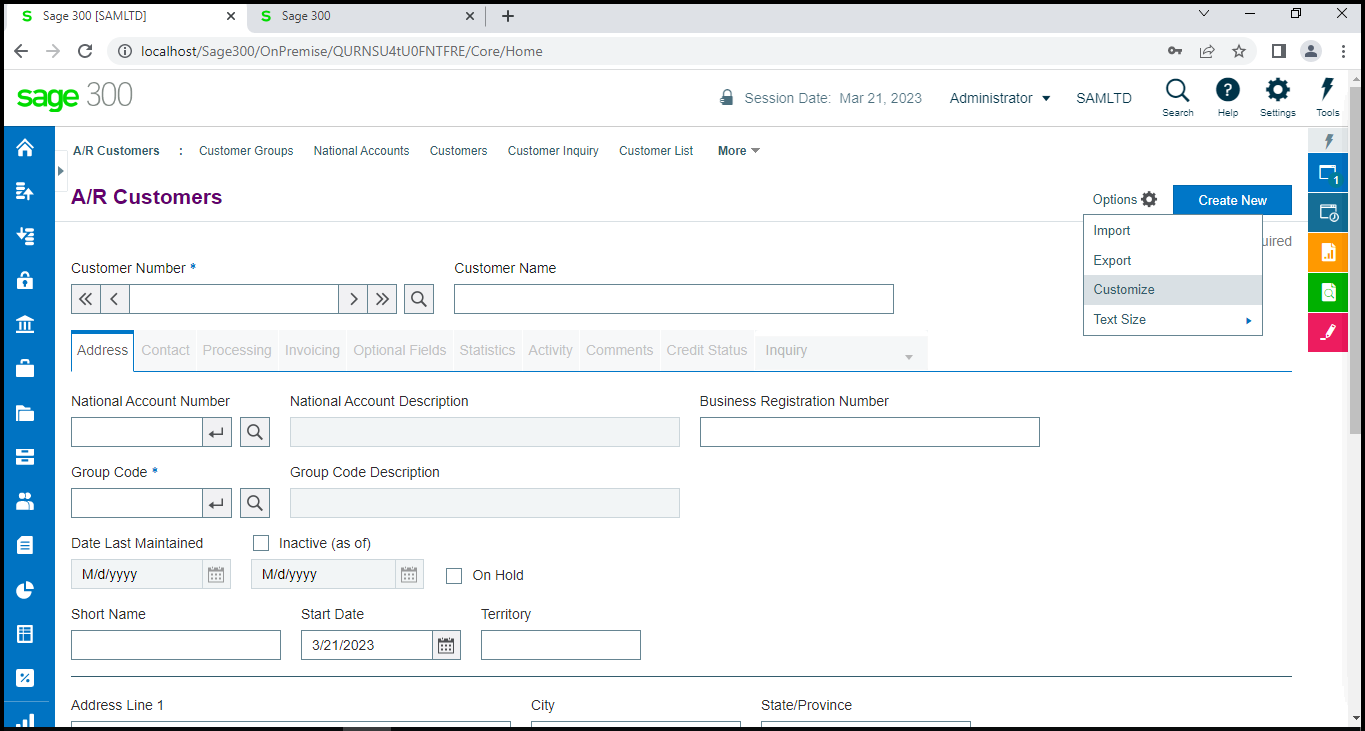This screenshot has height=731, width=1365.
Task: Open the Settings gear in header
Action: 1277,97
